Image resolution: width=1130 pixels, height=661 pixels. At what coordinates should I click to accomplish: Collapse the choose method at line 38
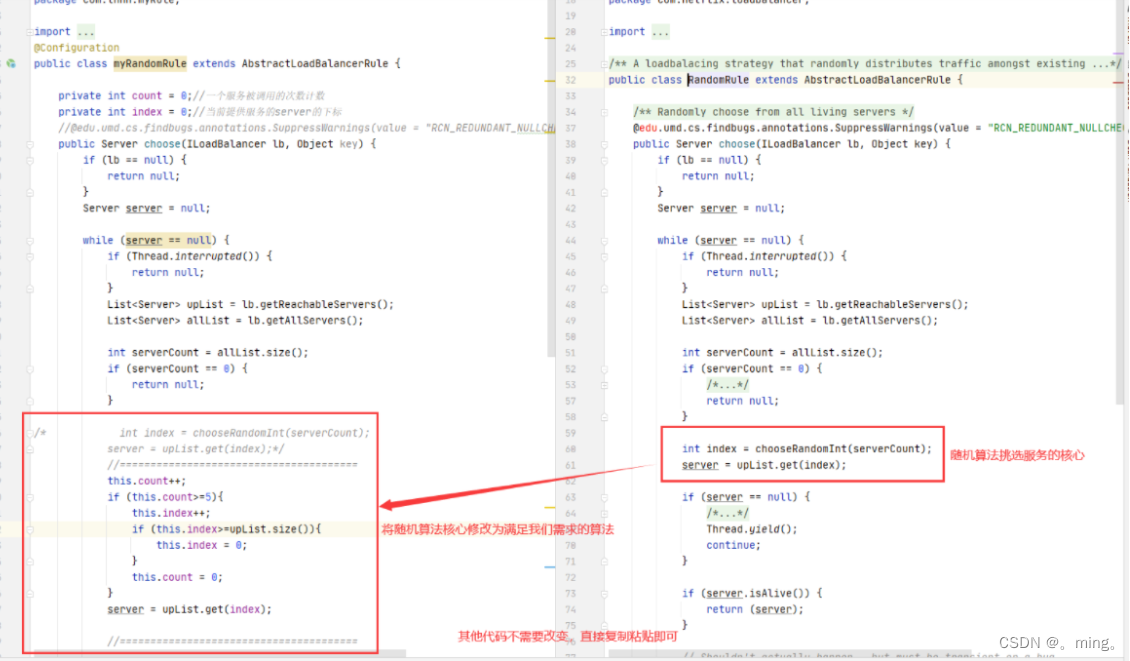coord(605,144)
